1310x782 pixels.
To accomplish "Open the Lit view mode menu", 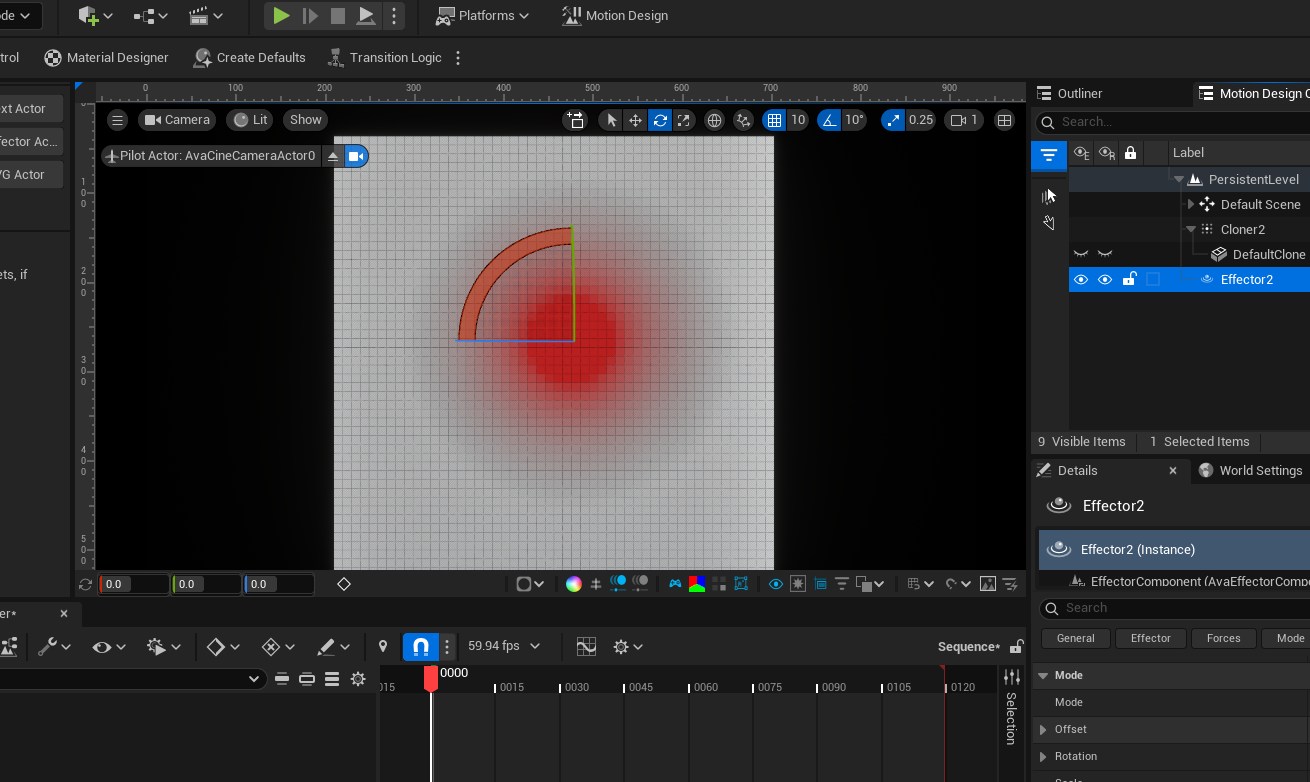I will [250, 120].
